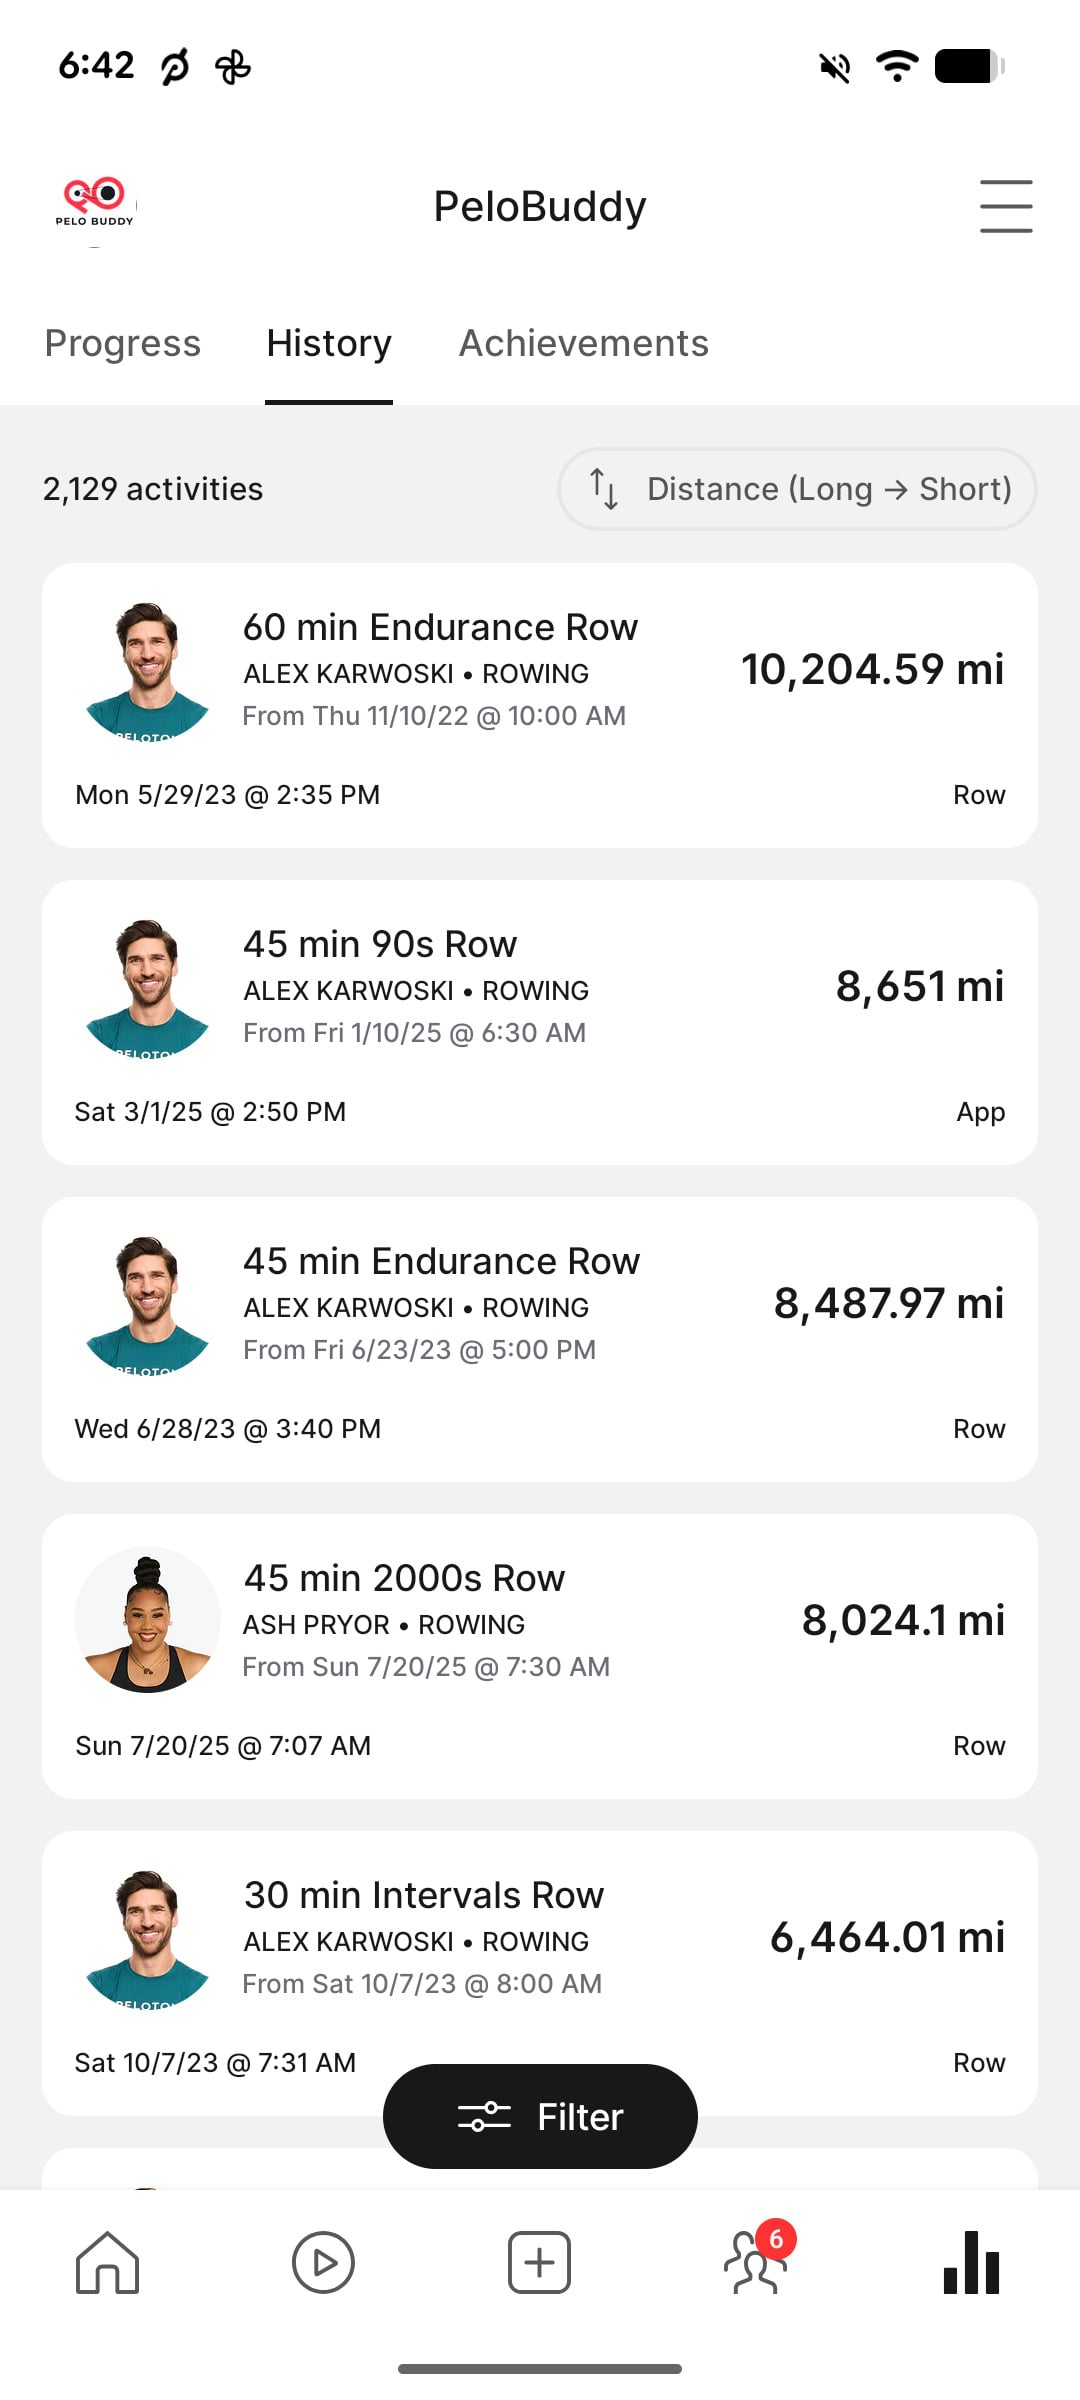
Task: Open the hamburger menu icon
Action: (1006, 206)
